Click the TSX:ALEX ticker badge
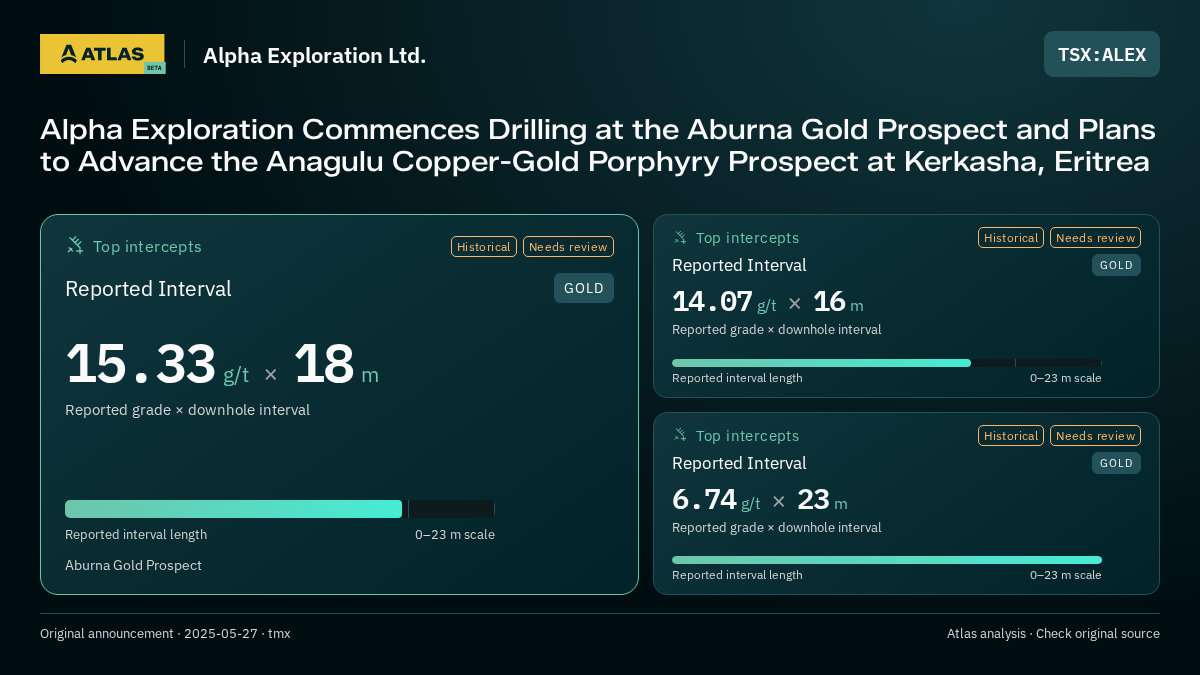This screenshot has height=675, width=1200. [x=1102, y=54]
